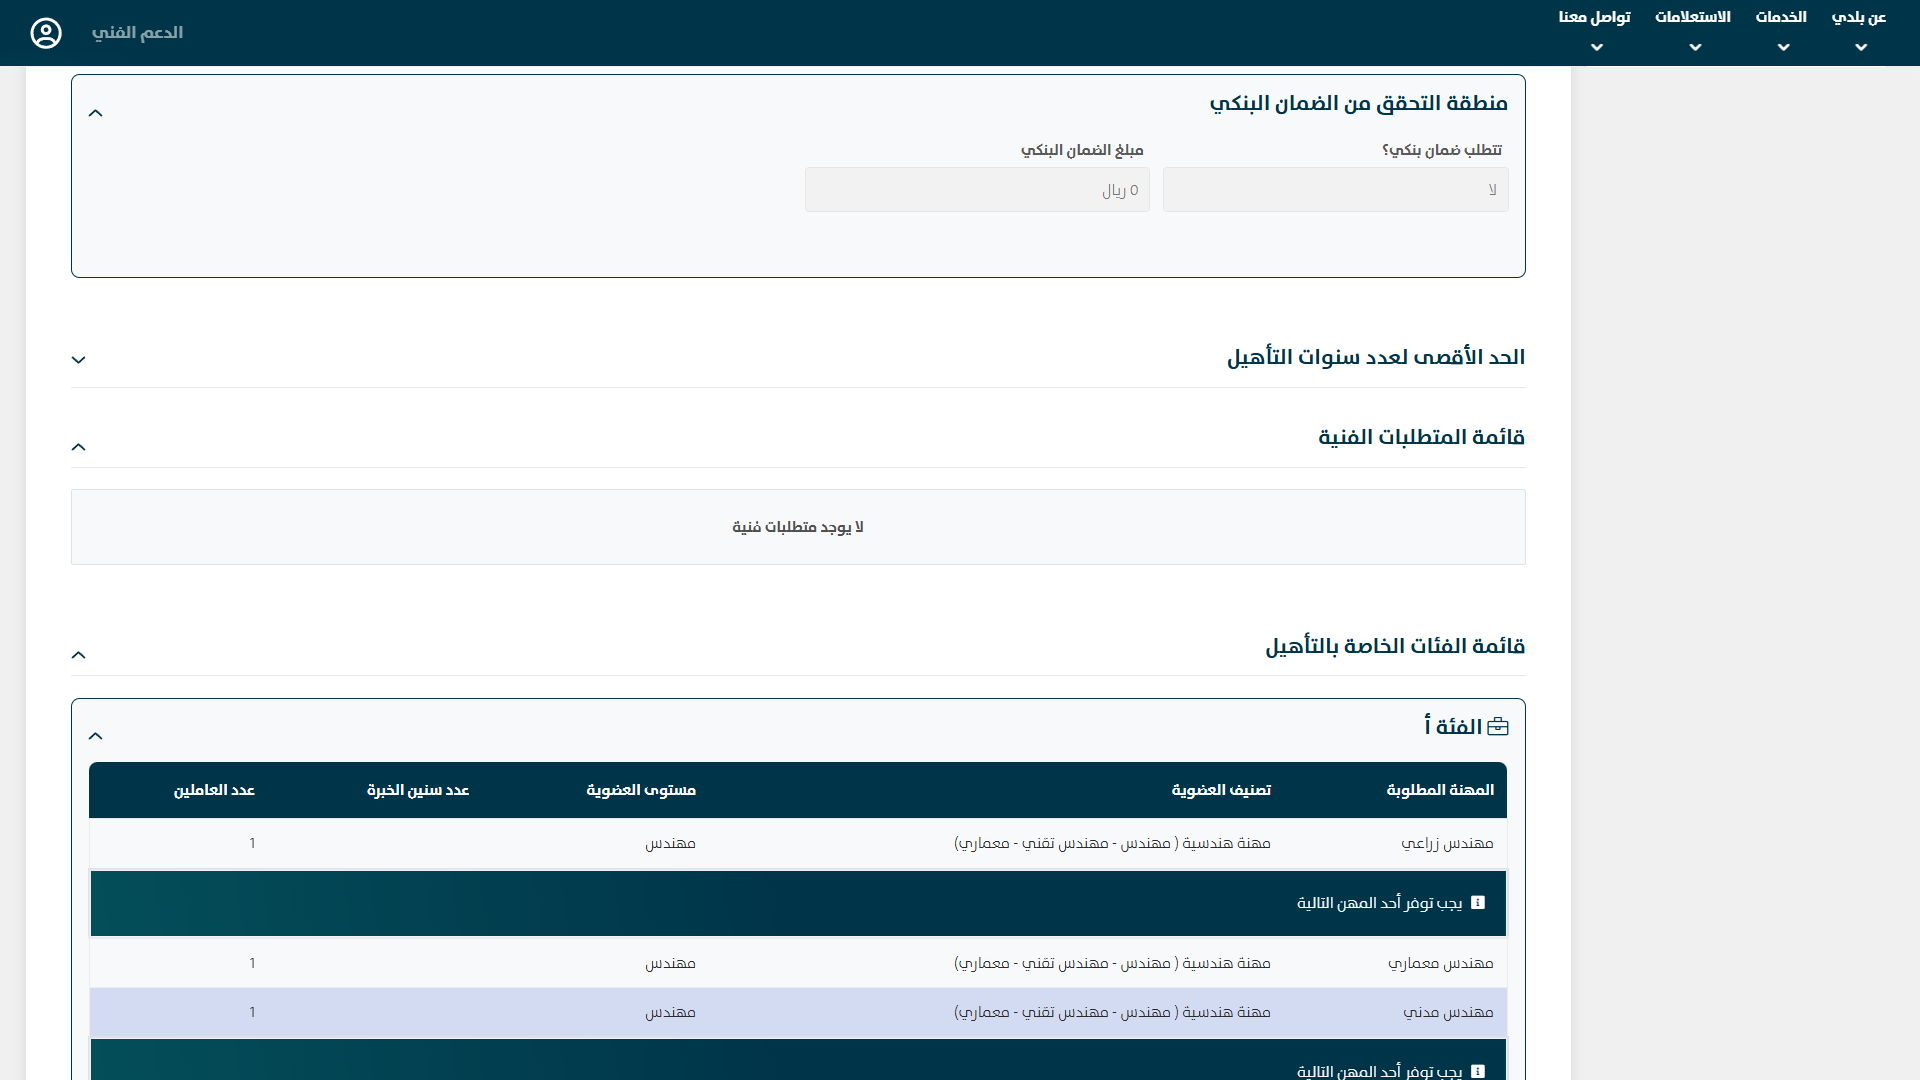Click chevron under الخدمات menu
This screenshot has height=1080, width=1920.
pos(1783,48)
